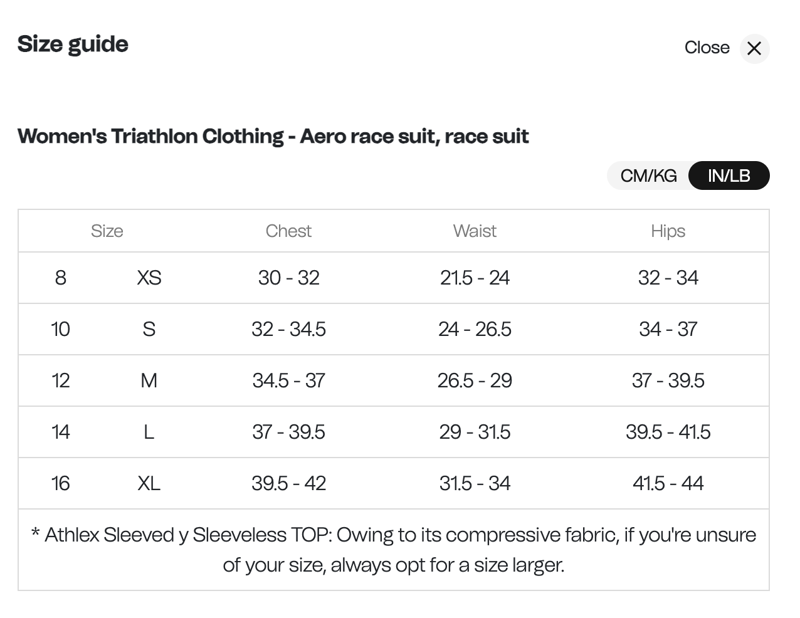Select the numeric size 10 cell
Image resolution: width=800 pixels, height=618 pixels.
tap(61, 329)
